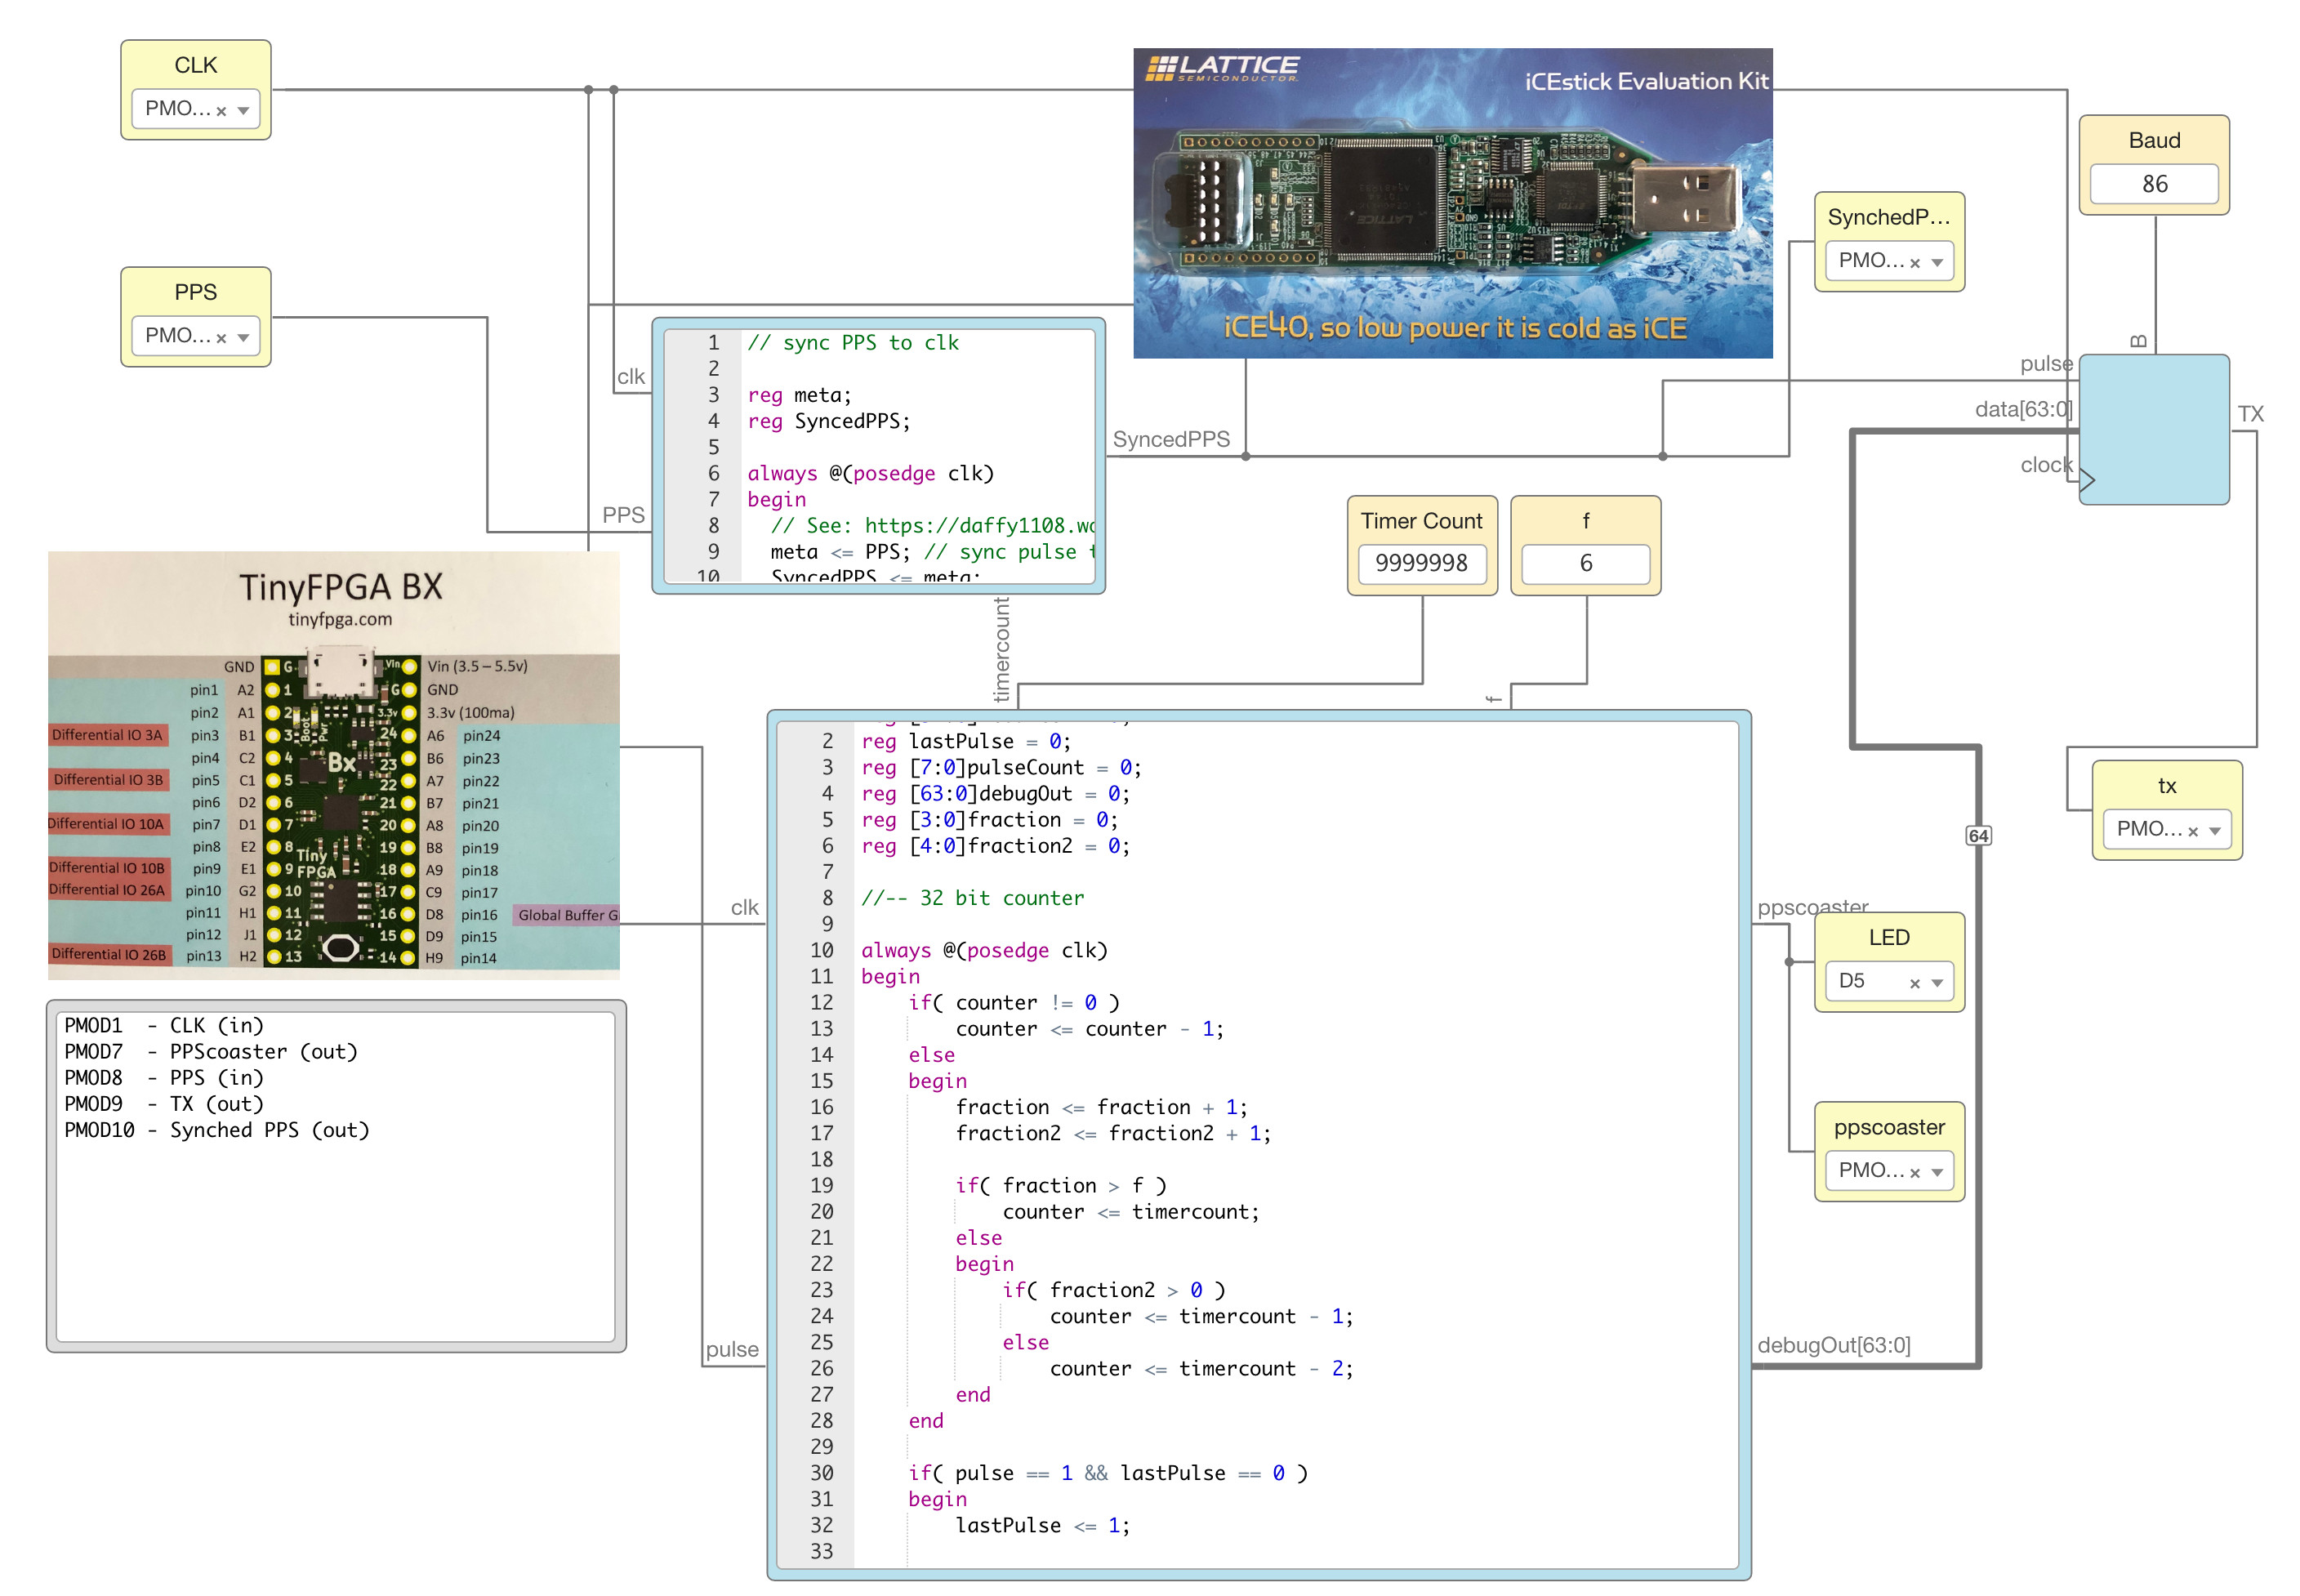The height and width of the screenshot is (1596, 2300).
Task: Click the 'reg [7:0]pulseCount = 0;' line
Action: [1001, 768]
